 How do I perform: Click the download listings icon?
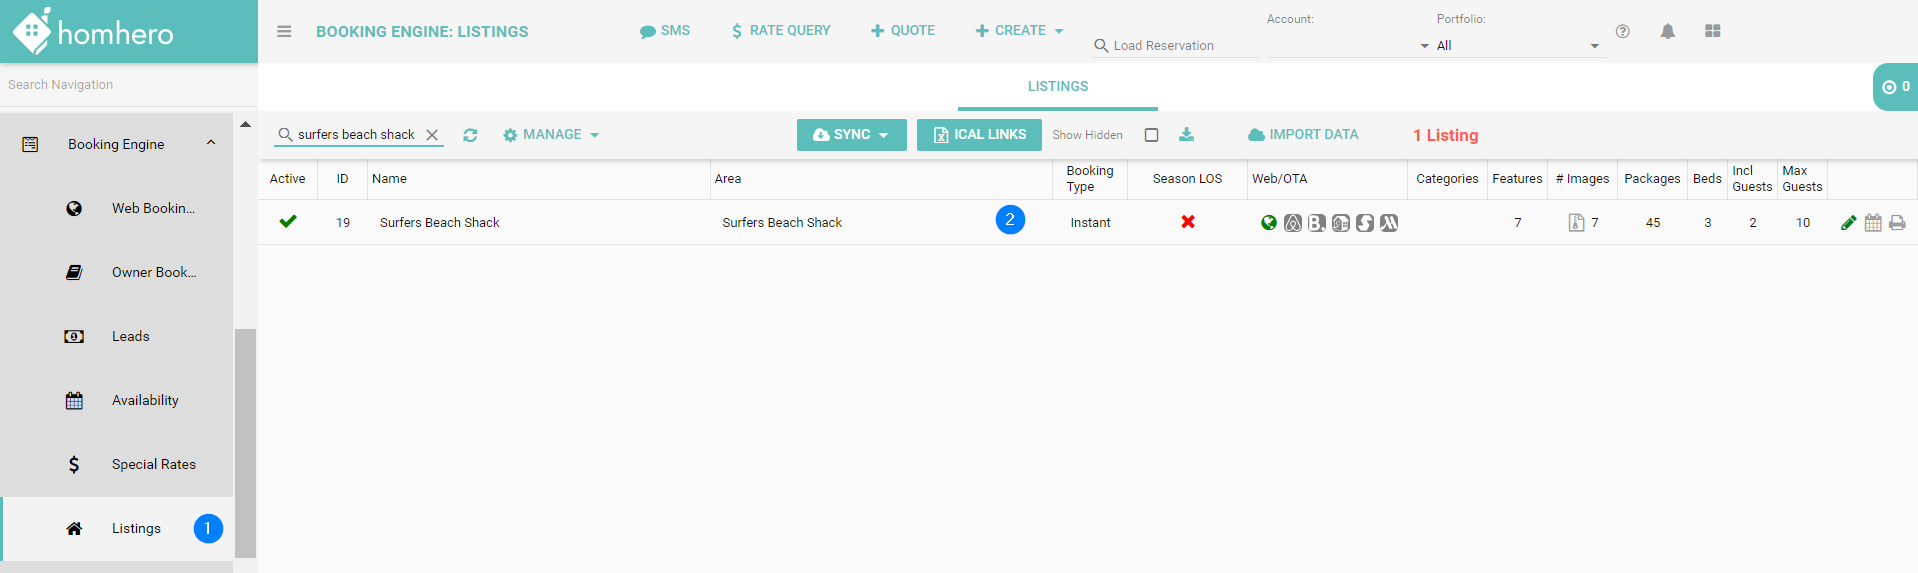point(1186,135)
